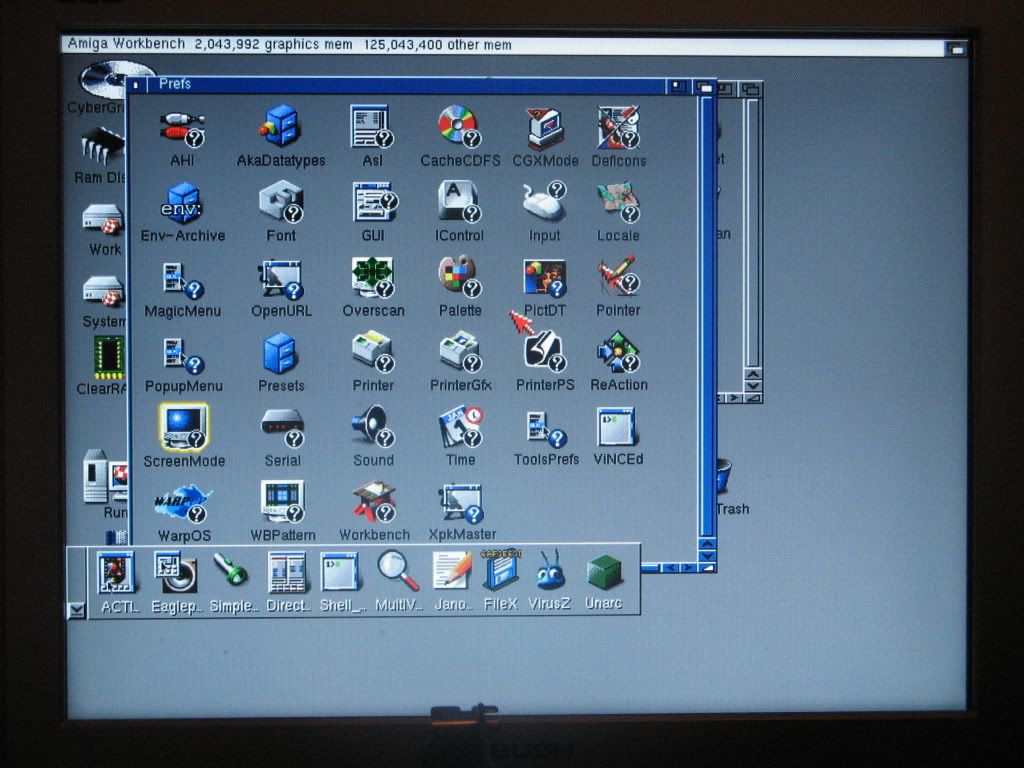Select the Time calendar clock icon
Image resolution: width=1024 pixels, height=768 pixels.
click(x=460, y=426)
